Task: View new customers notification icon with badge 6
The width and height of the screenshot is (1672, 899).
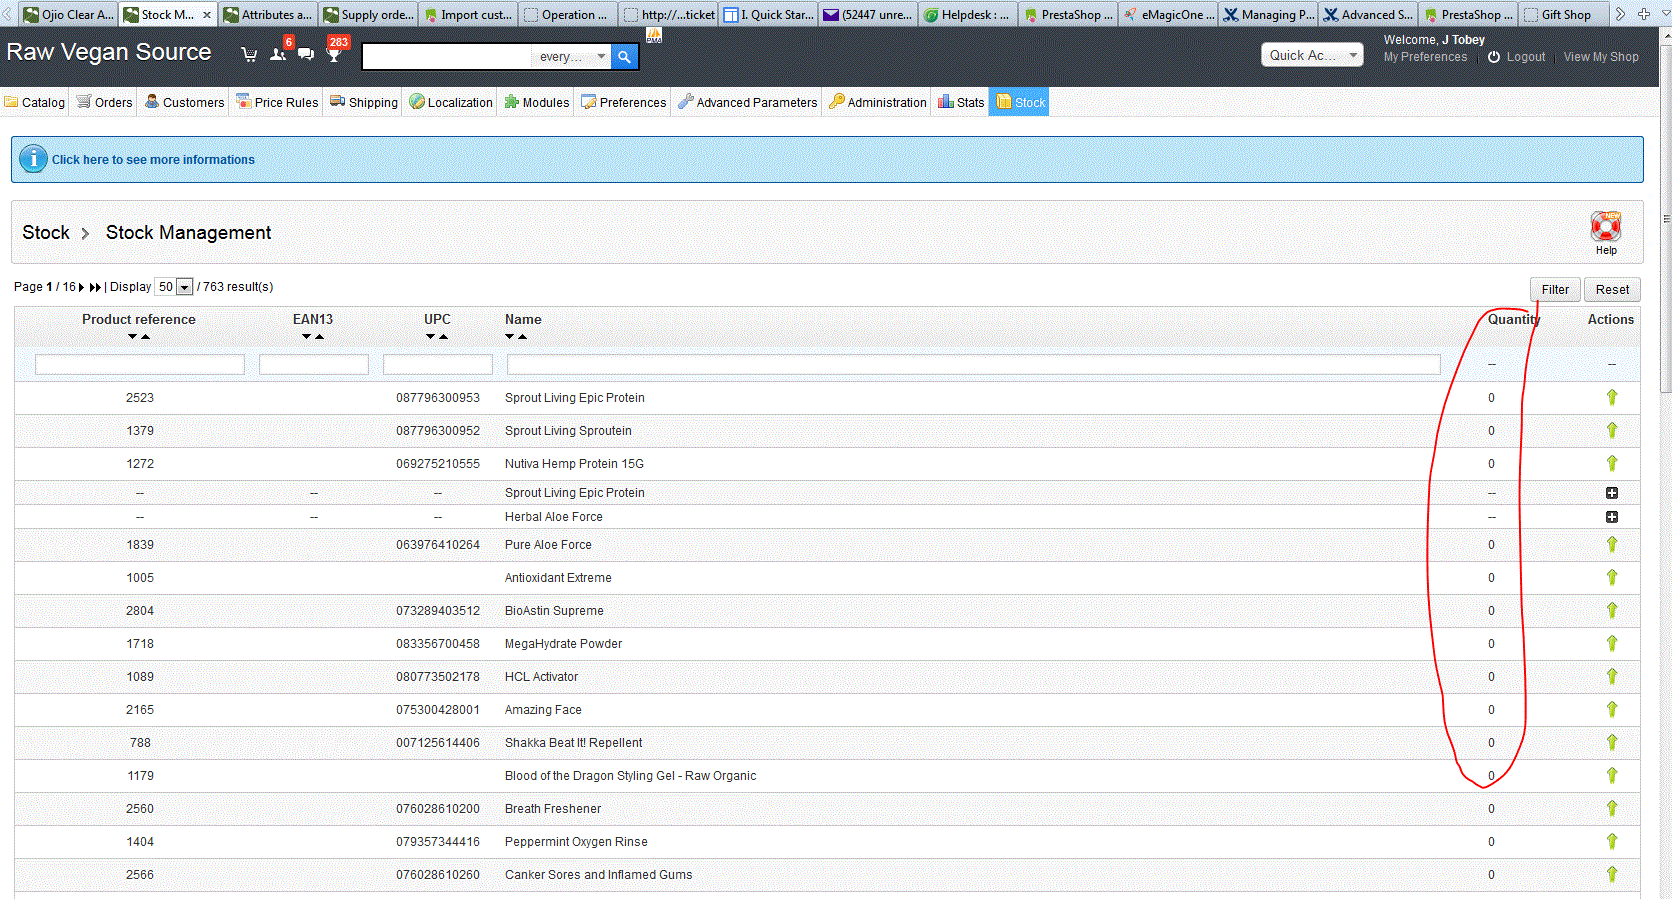Action: click(x=279, y=53)
